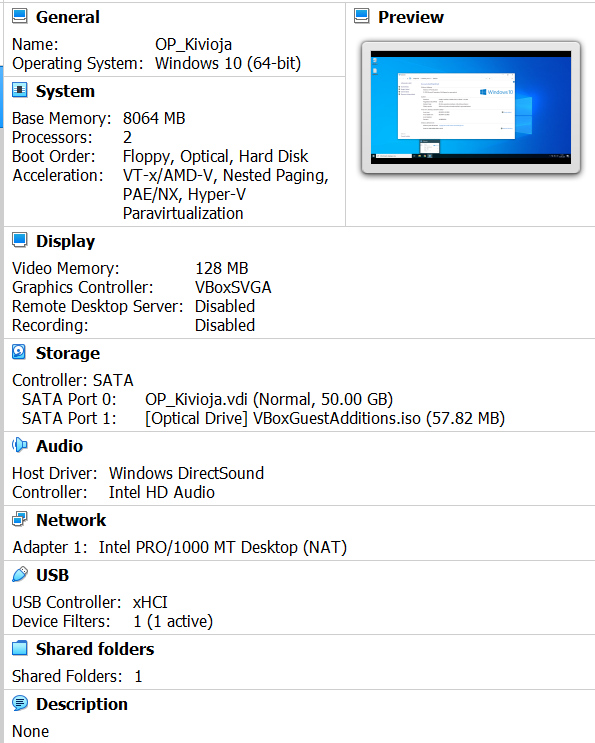Screen dimensions: 595x743
Task: Open the System settings heading
Action: 65,91
